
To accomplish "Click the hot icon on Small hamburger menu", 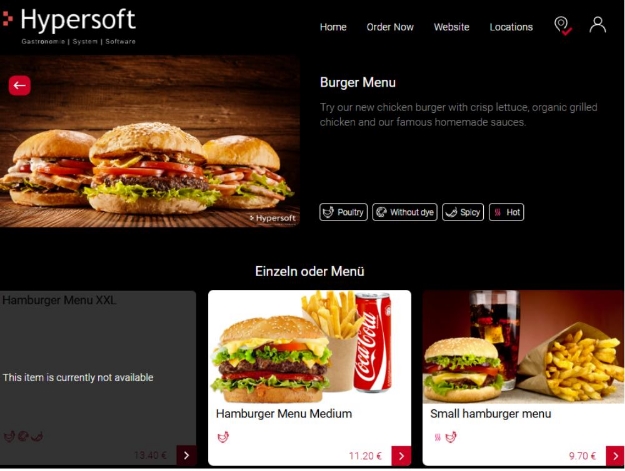I will [x=437, y=437].
